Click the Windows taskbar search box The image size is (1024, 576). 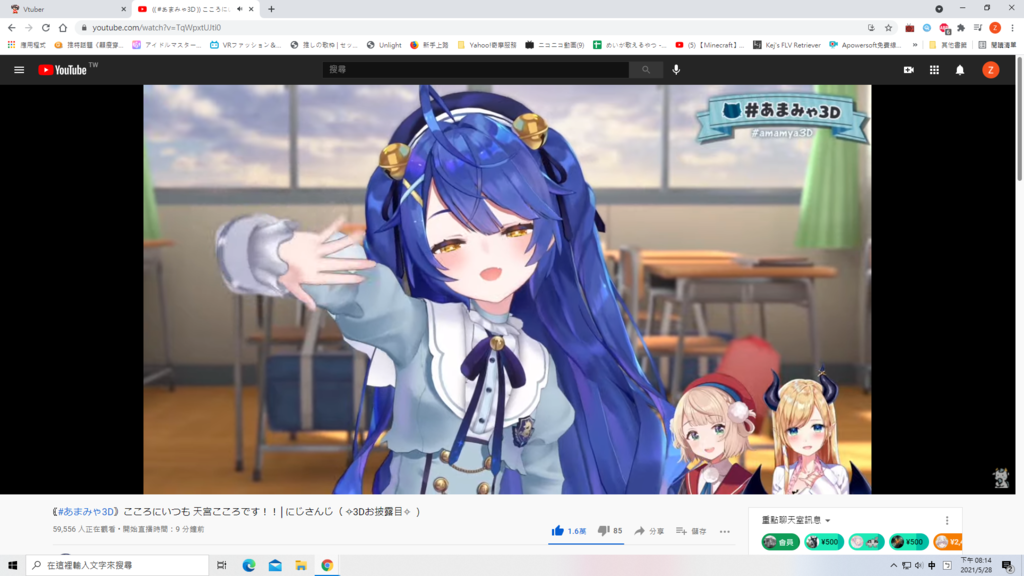click(118, 565)
